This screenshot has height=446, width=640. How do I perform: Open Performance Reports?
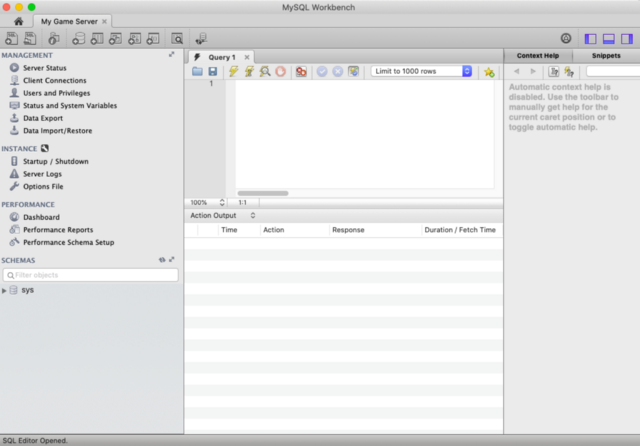click(58, 230)
